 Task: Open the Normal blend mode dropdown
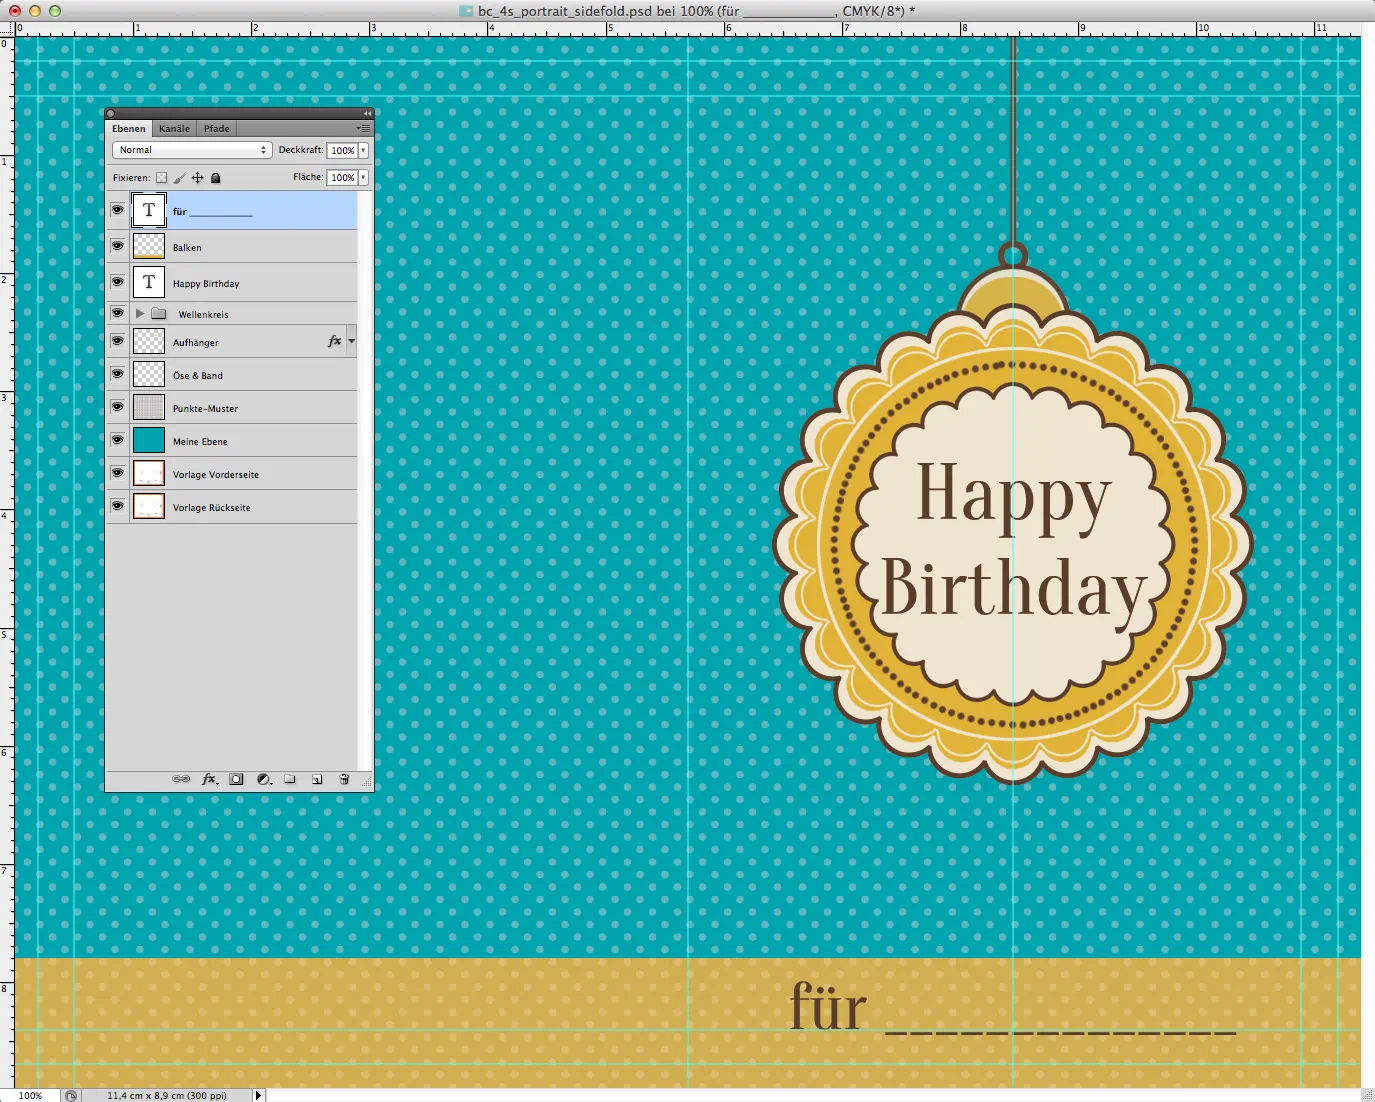(x=191, y=150)
